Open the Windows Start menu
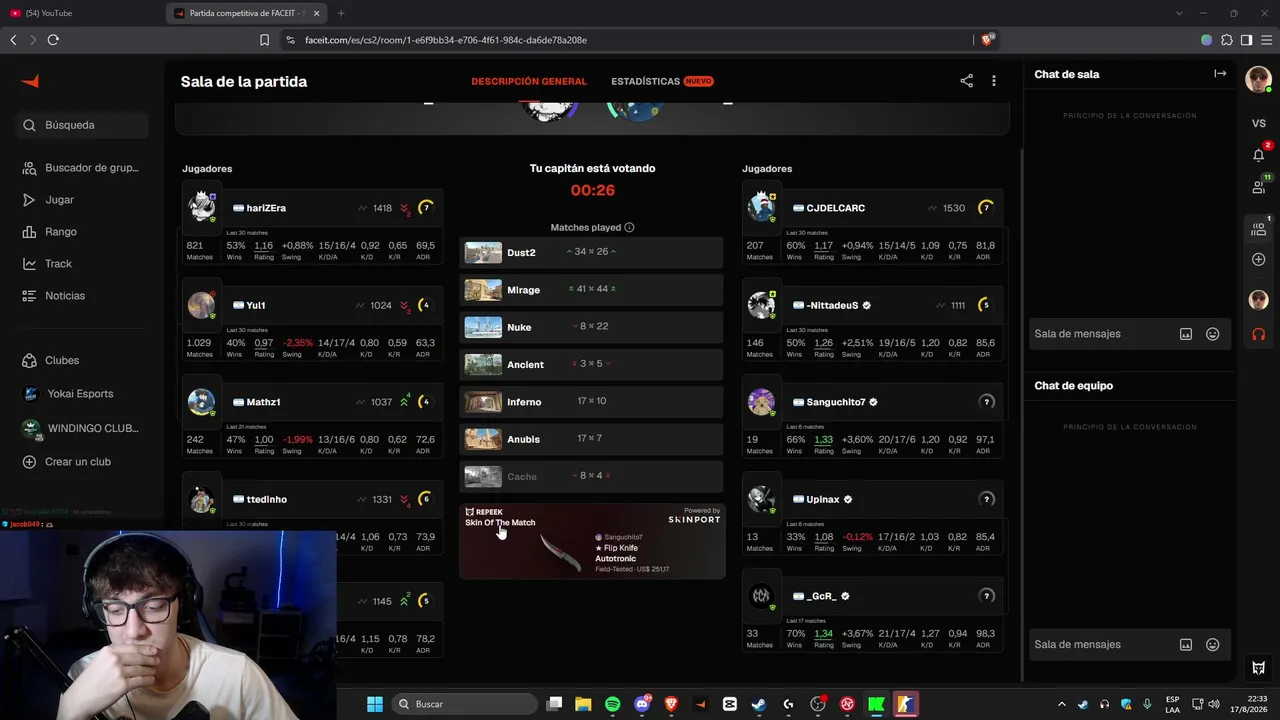 click(x=374, y=704)
